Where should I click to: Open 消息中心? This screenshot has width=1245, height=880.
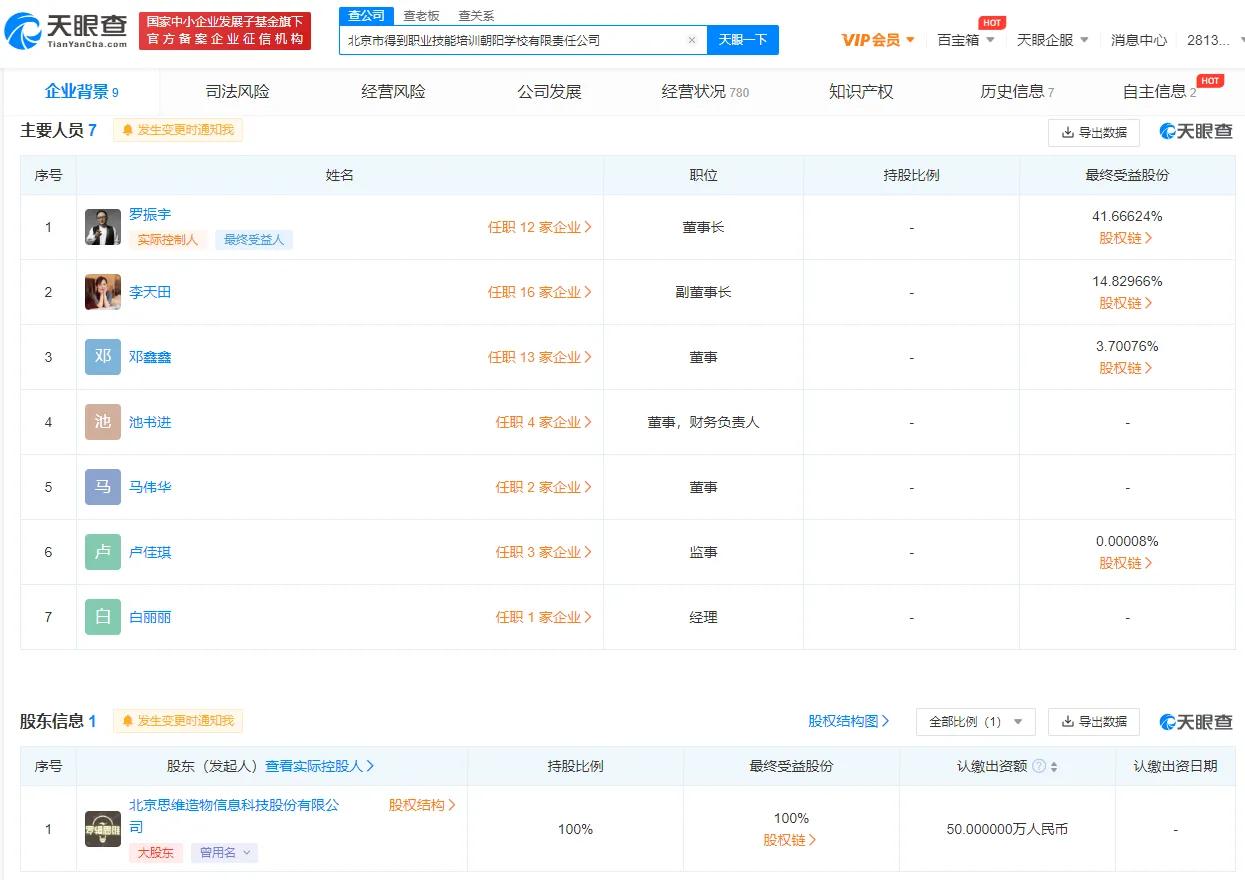click(1139, 40)
